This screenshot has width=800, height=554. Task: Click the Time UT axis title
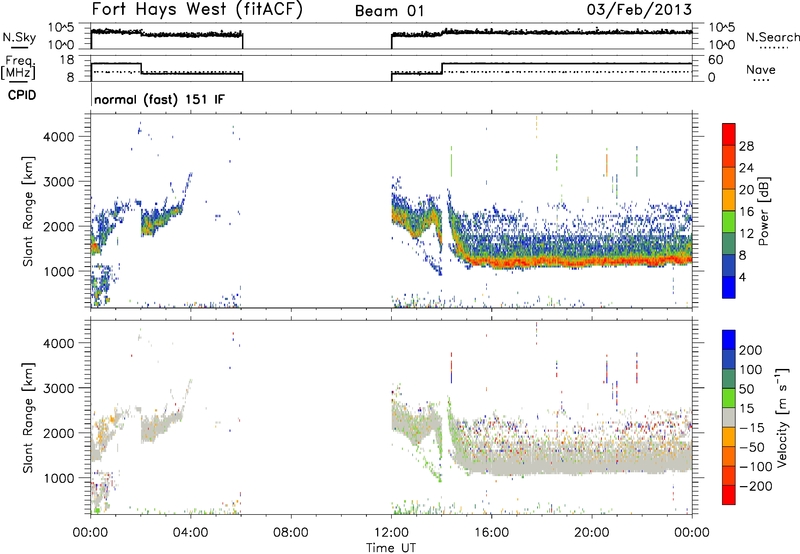[x=391, y=548]
